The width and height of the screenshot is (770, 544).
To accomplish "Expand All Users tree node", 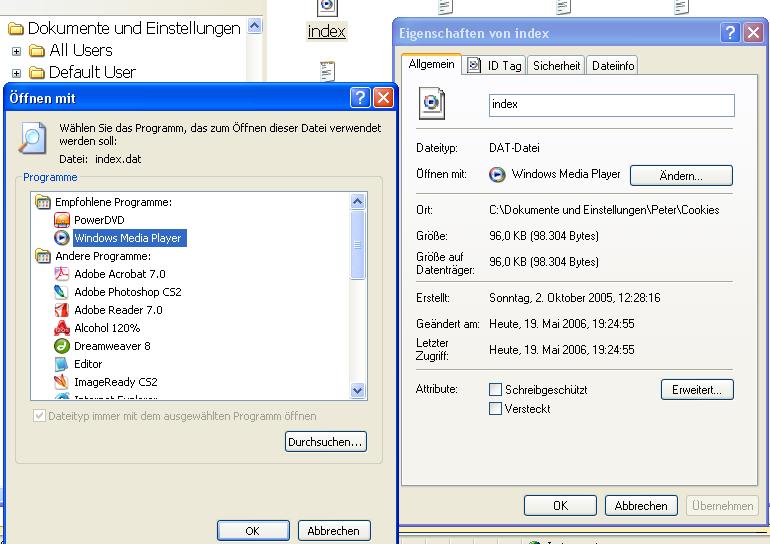I will click(x=16, y=51).
